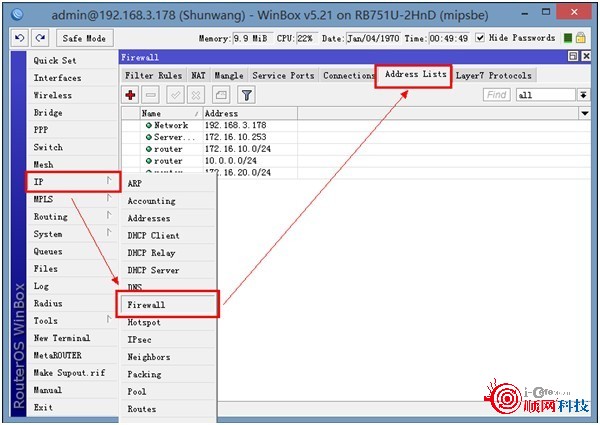600x425 pixels.
Task: Expand the Tools submenu
Action: (x=72, y=320)
